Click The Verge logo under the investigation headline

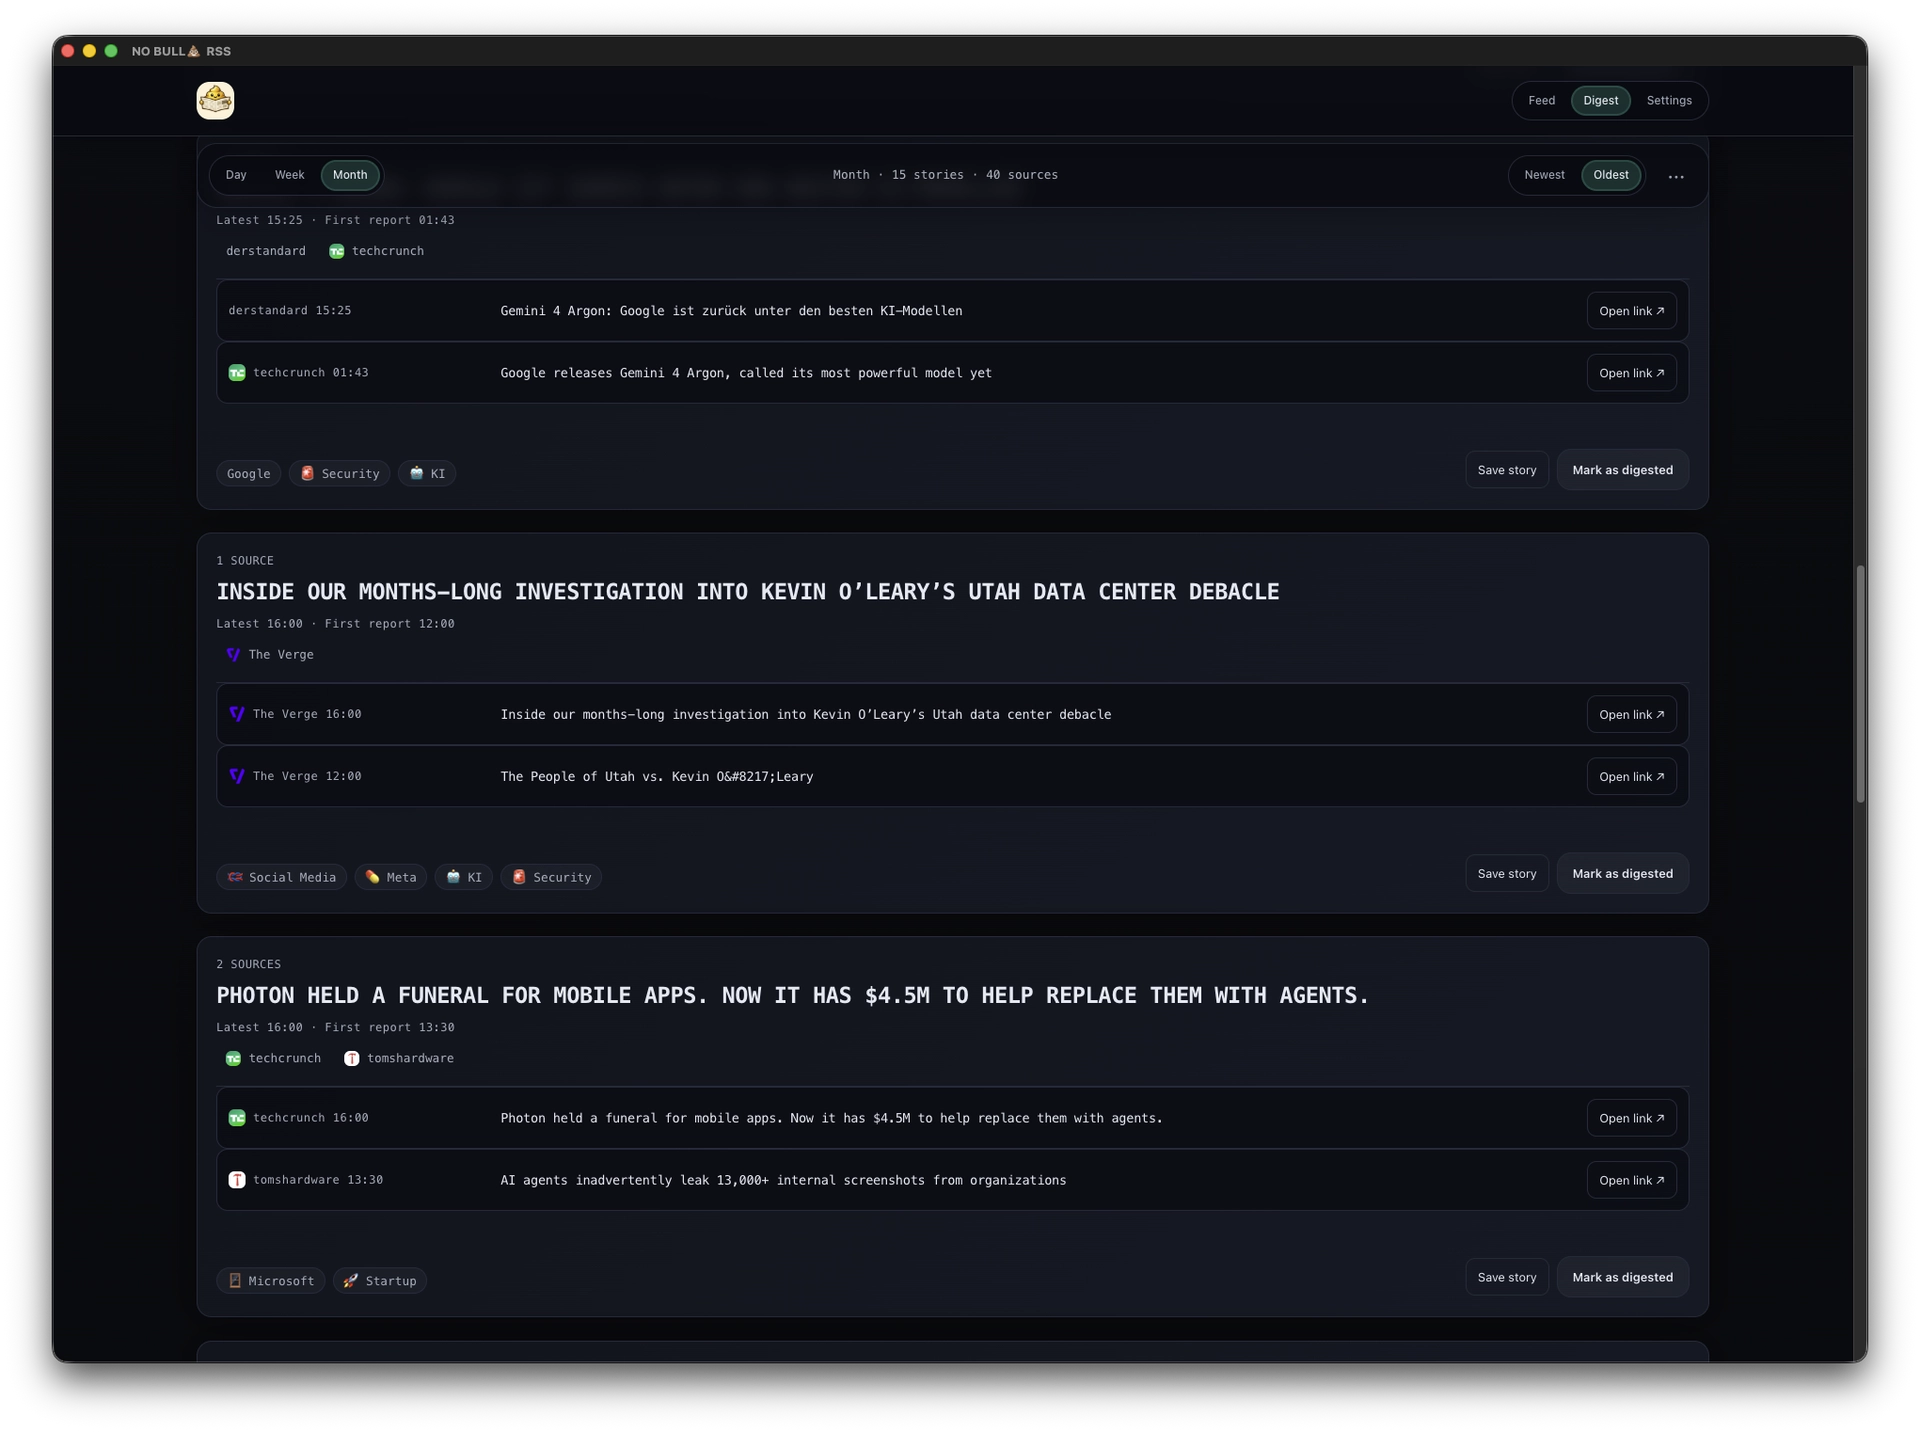[x=233, y=654]
